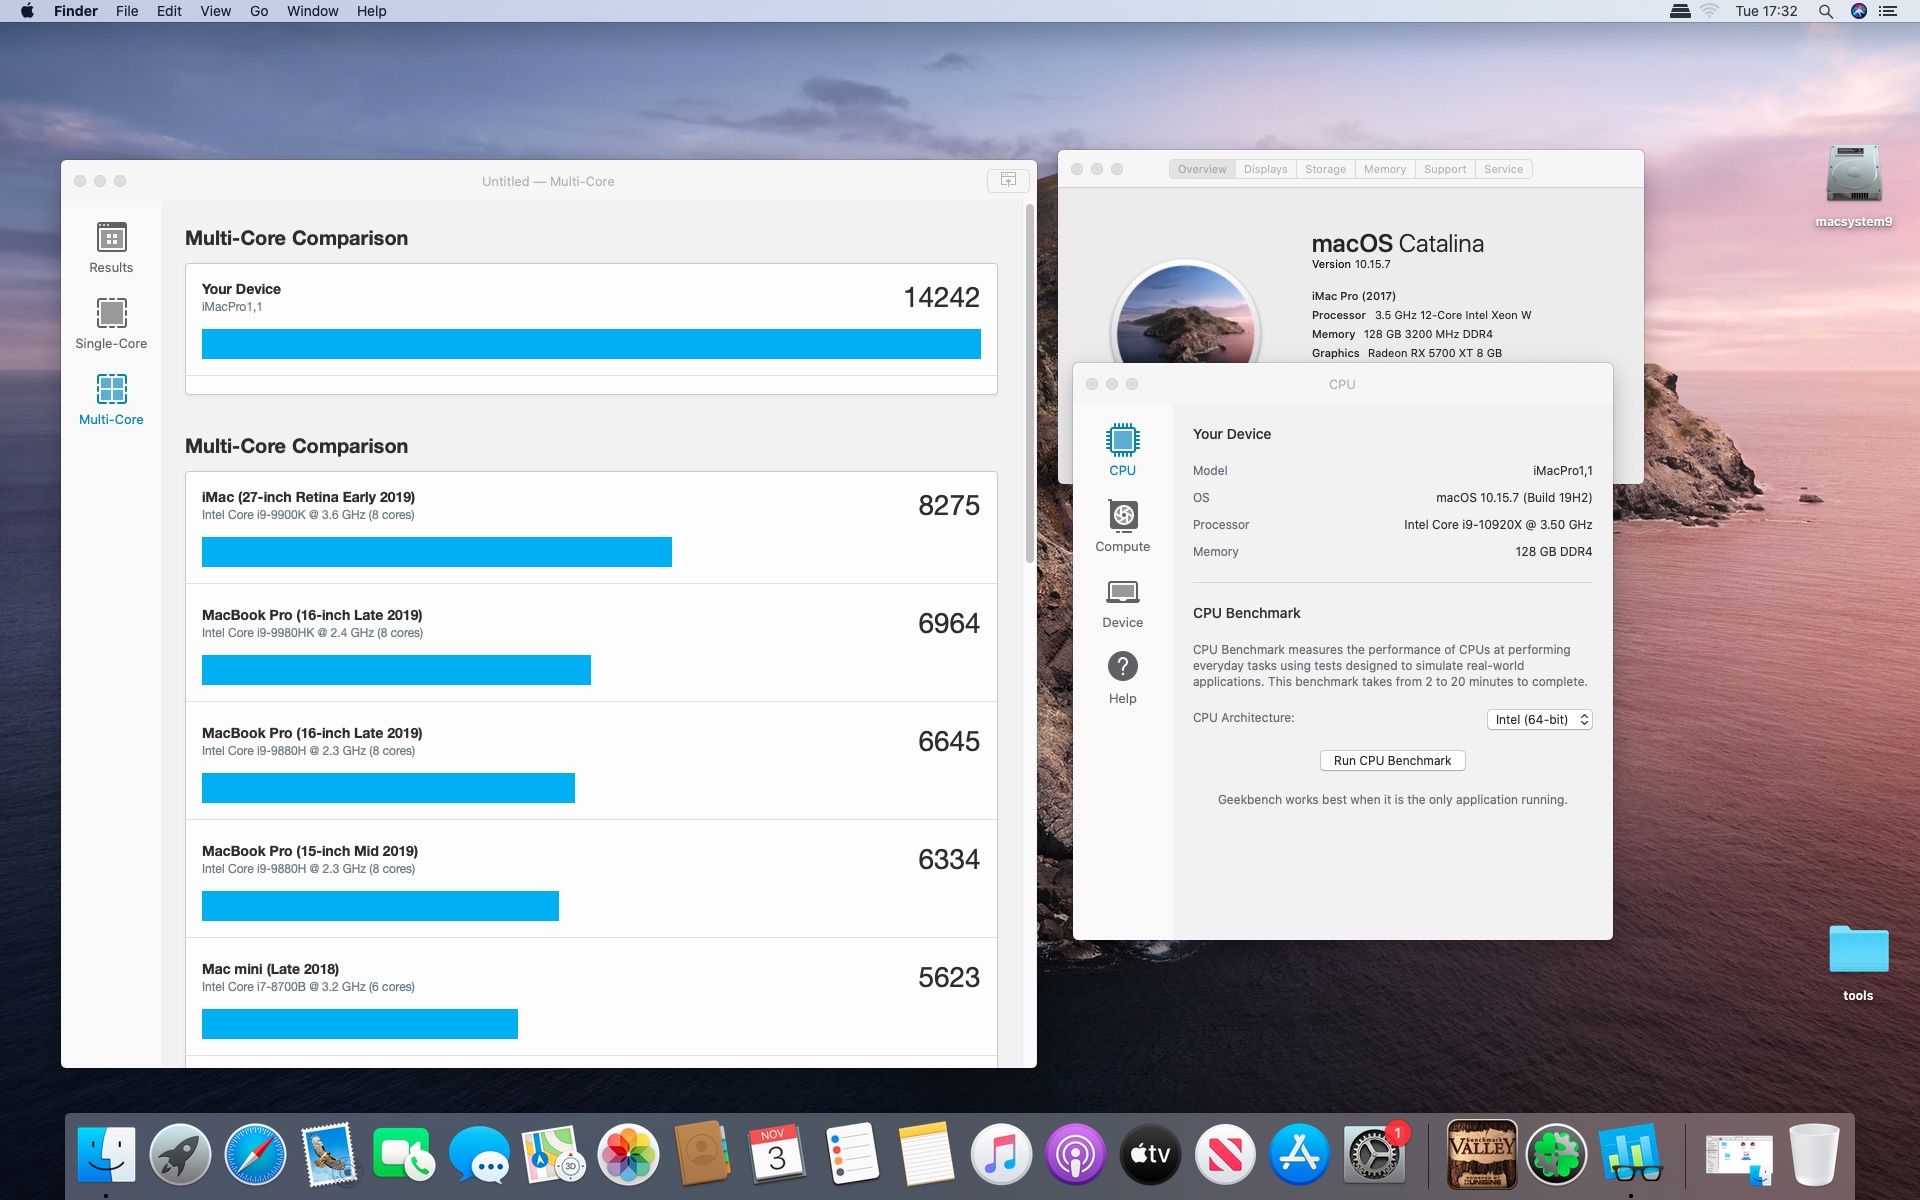Switch to the Memory tab
This screenshot has width=1920, height=1200.
click(x=1384, y=169)
